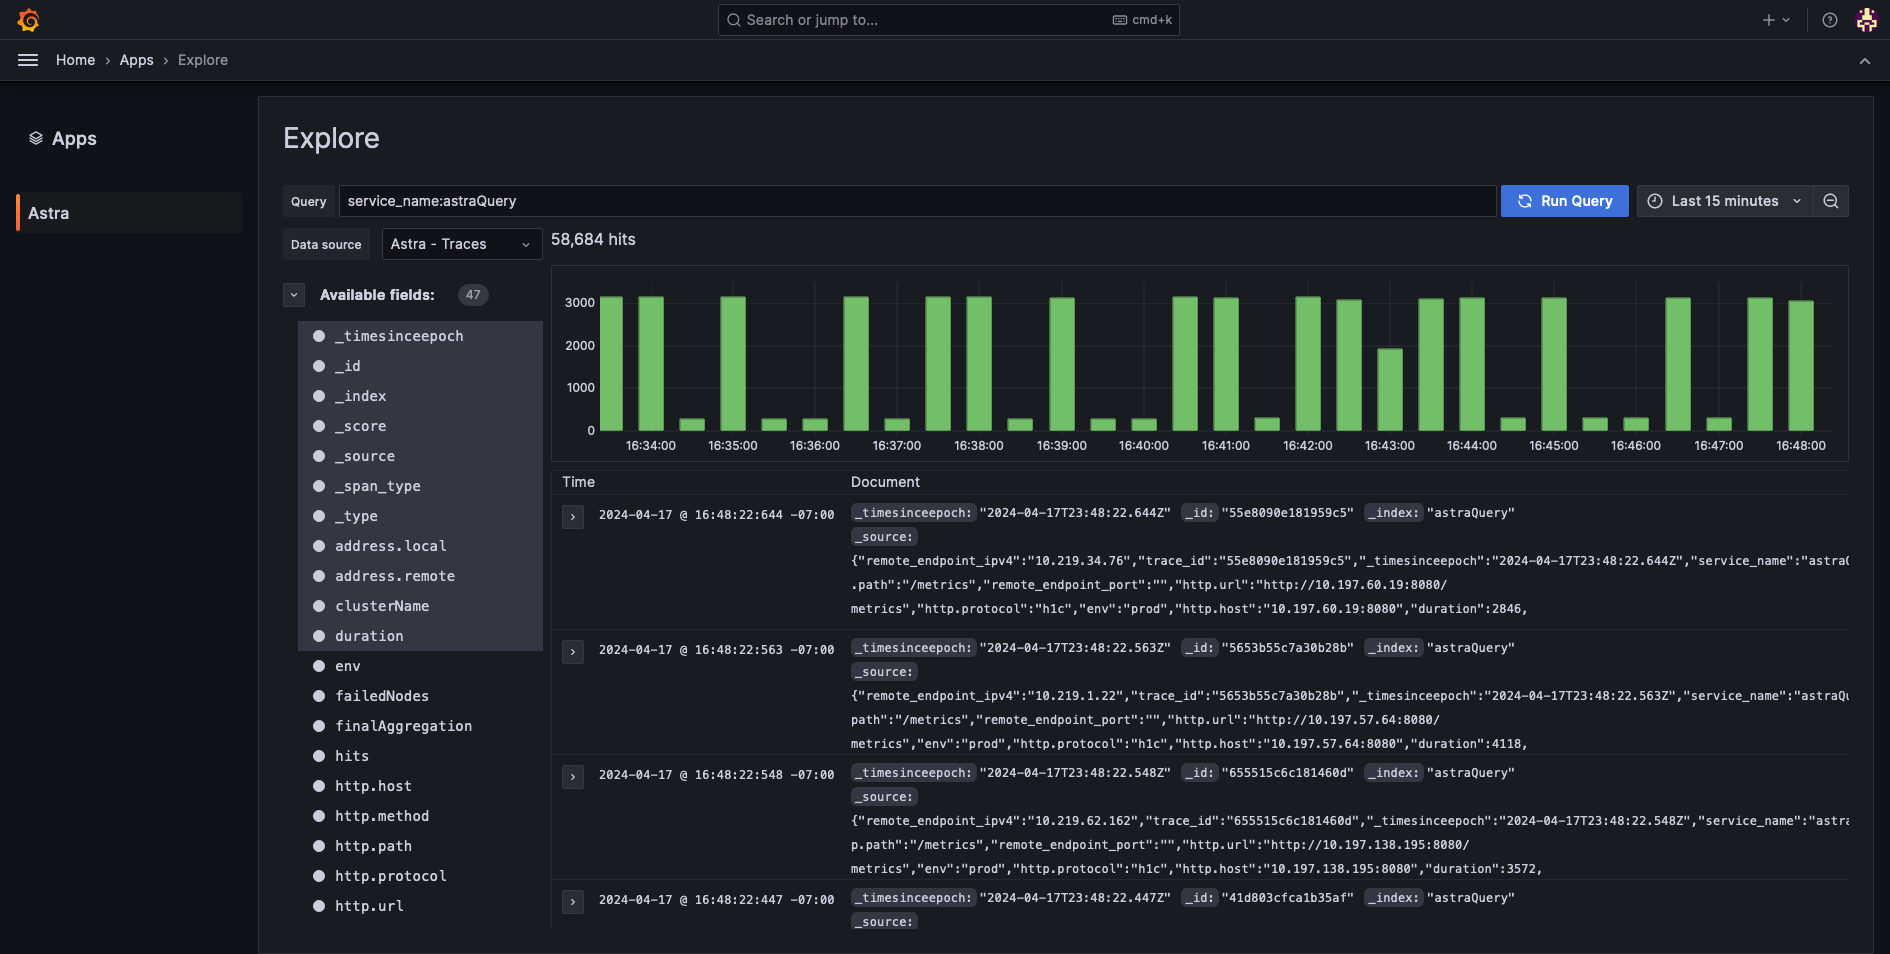Toggle the clusterName field
The width and height of the screenshot is (1890, 954).
tap(420, 606)
